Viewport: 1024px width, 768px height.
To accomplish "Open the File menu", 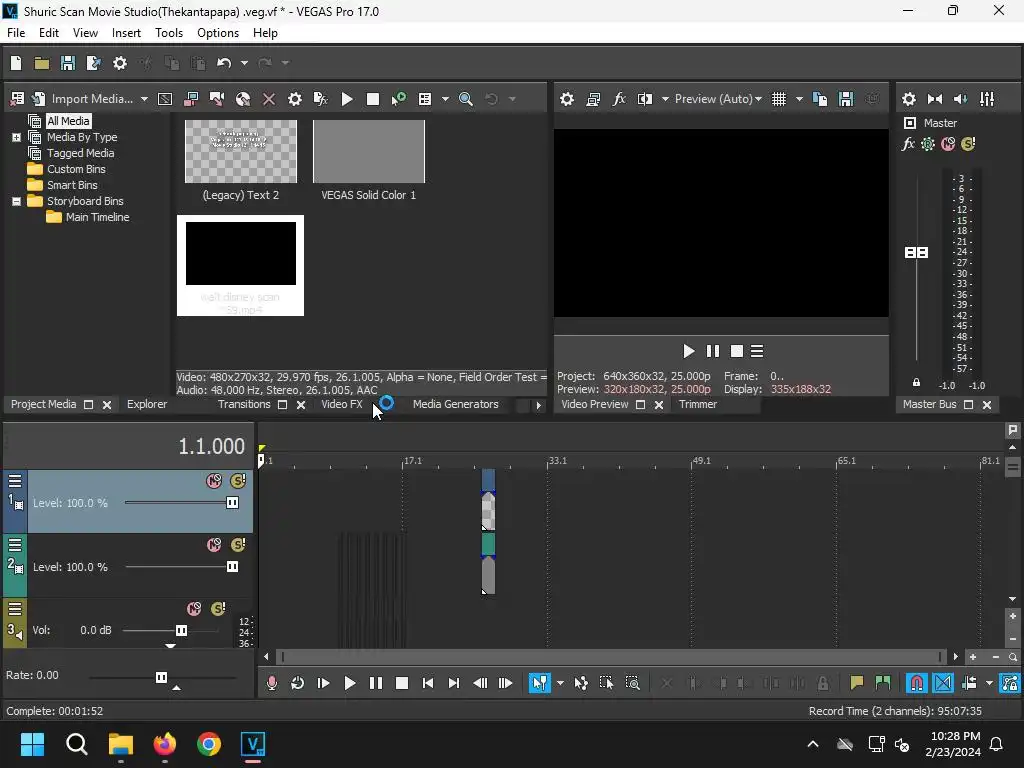I will pyautogui.click(x=16, y=33).
